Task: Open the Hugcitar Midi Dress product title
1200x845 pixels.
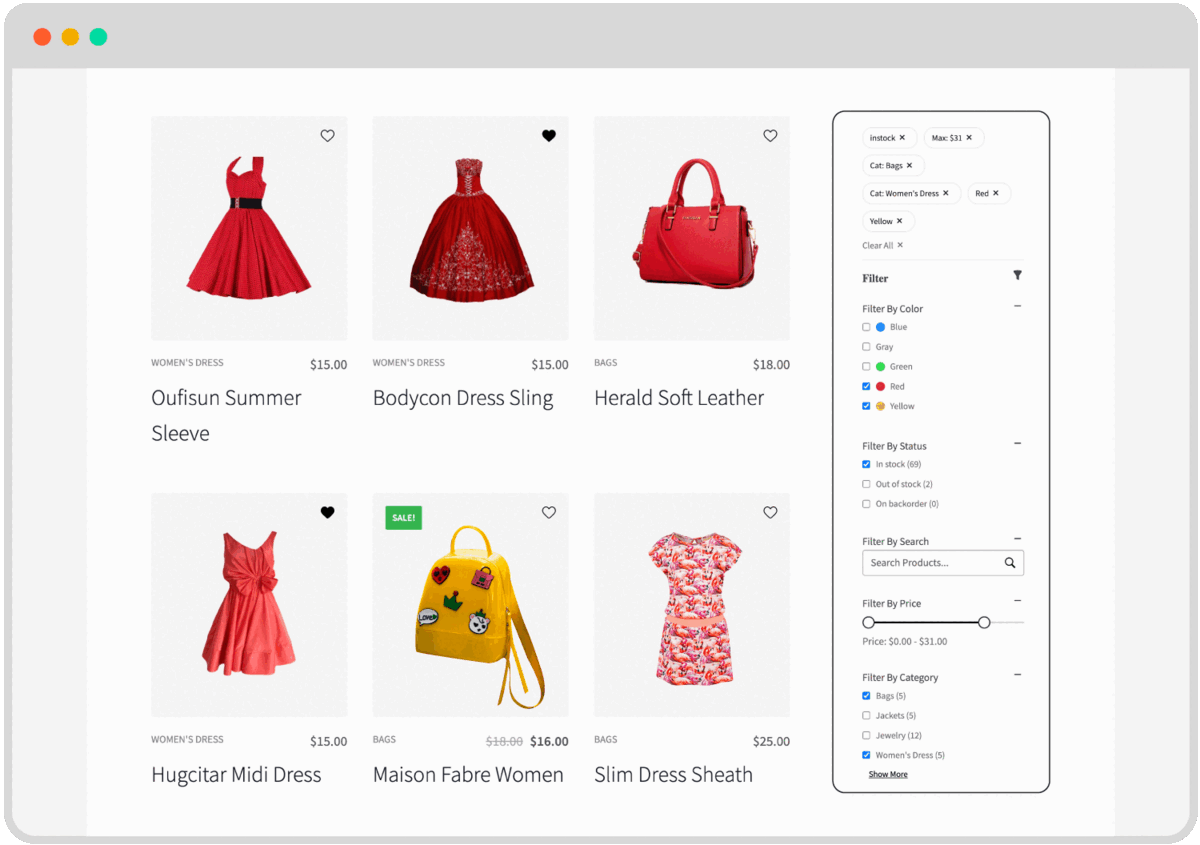Action: 236,775
